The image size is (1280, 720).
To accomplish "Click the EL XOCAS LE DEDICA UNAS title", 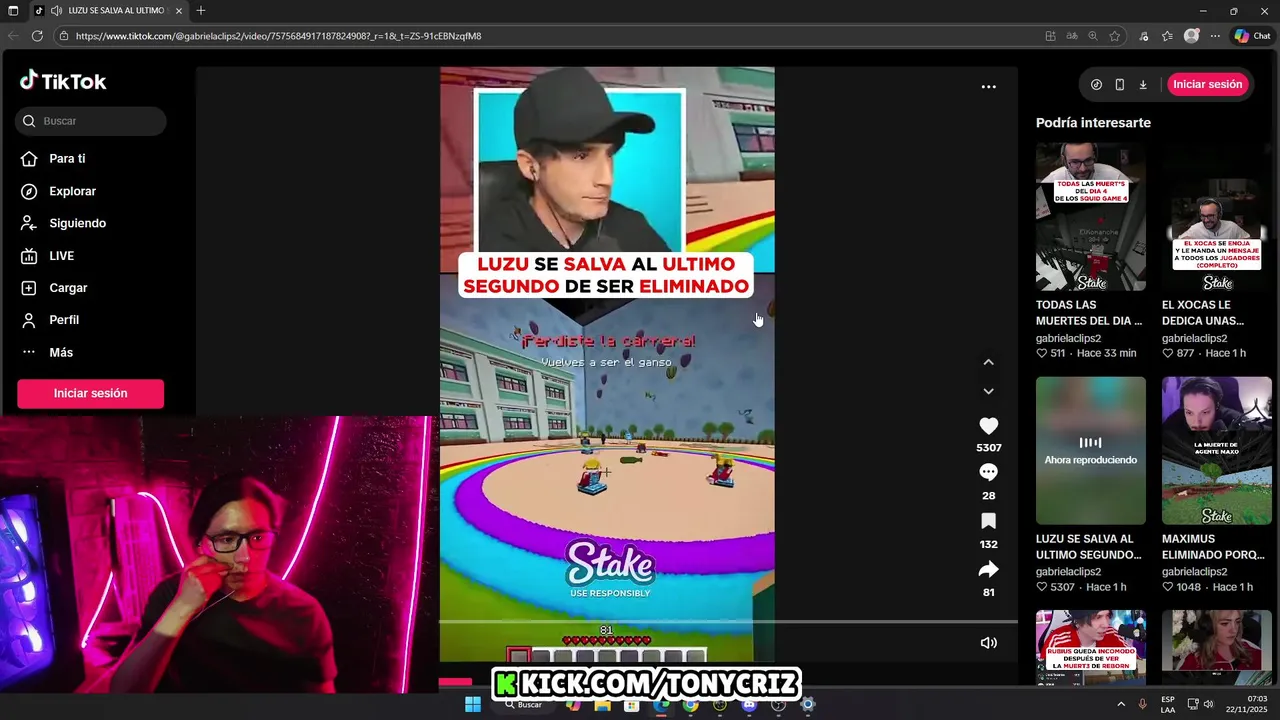I will coord(1204,313).
